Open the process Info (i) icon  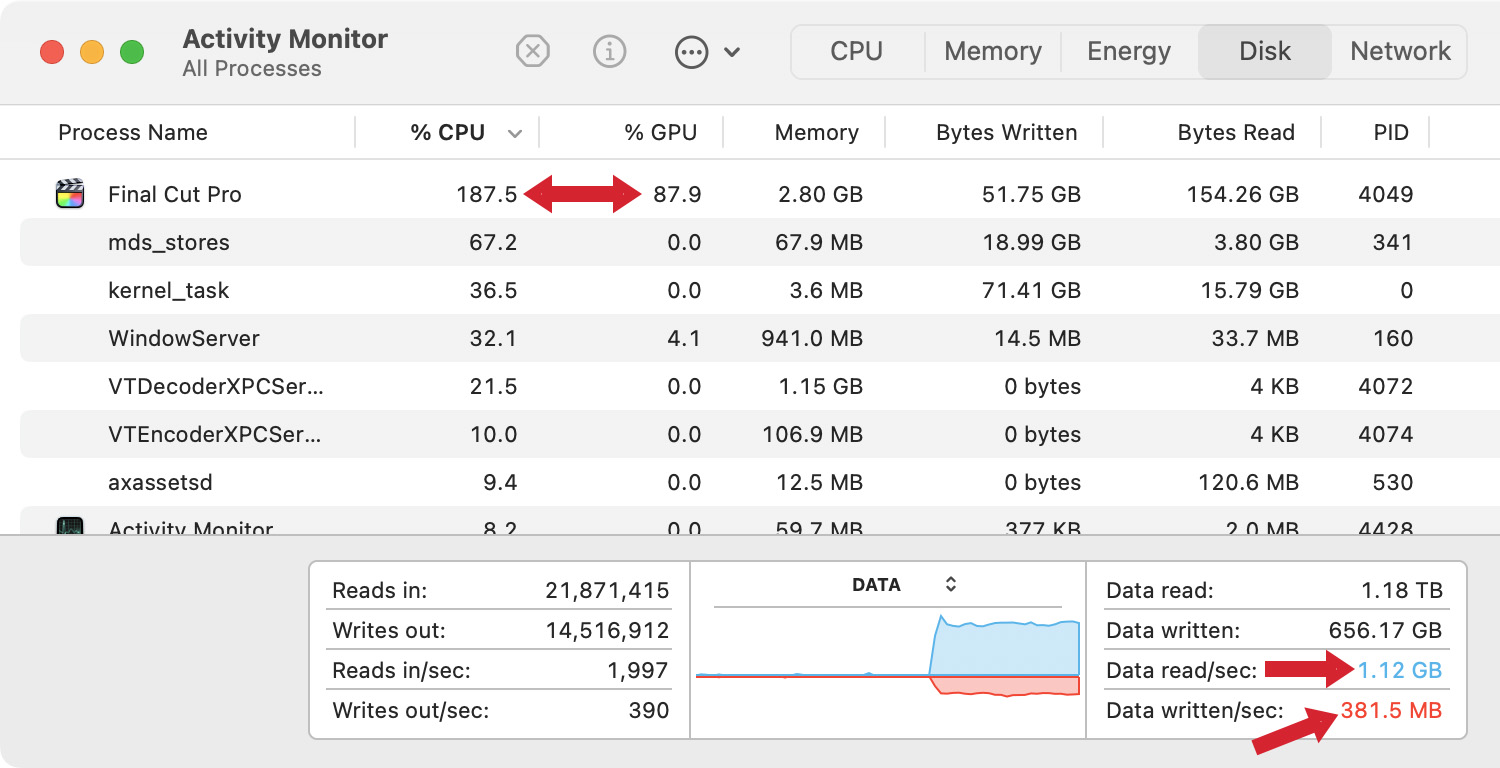(610, 51)
